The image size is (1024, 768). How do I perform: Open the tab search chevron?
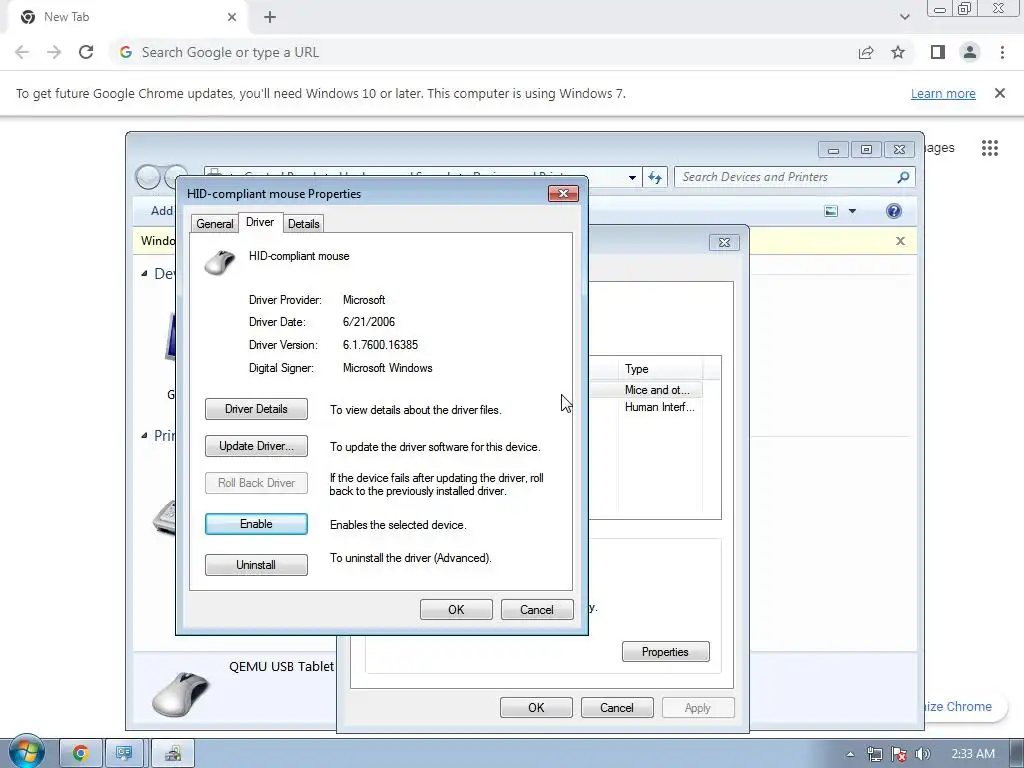point(904,17)
